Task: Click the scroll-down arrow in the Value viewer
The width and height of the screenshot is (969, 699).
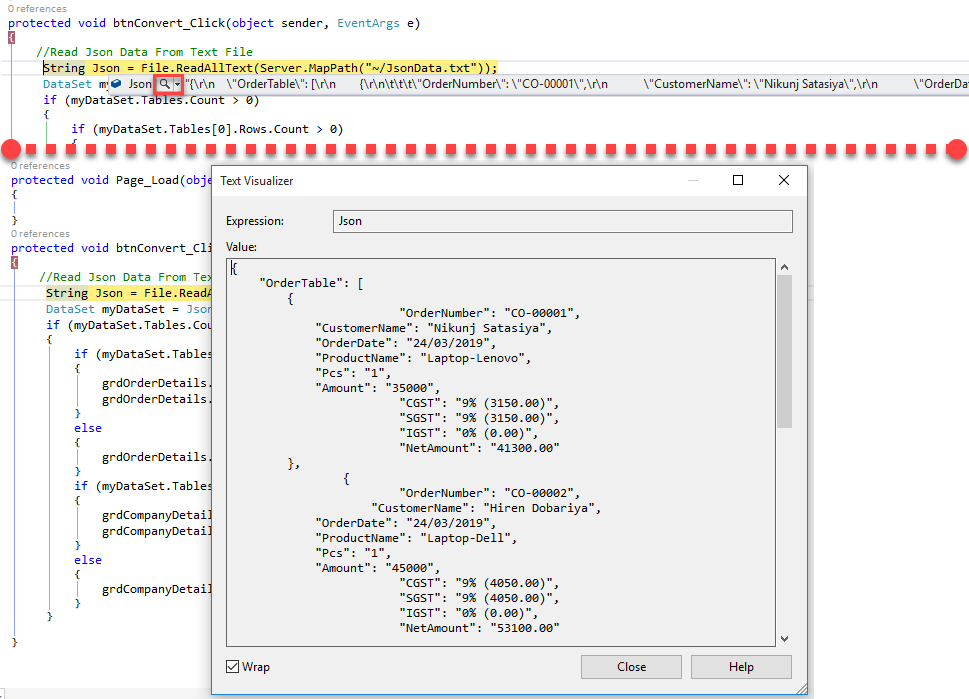Action: click(x=784, y=638)
